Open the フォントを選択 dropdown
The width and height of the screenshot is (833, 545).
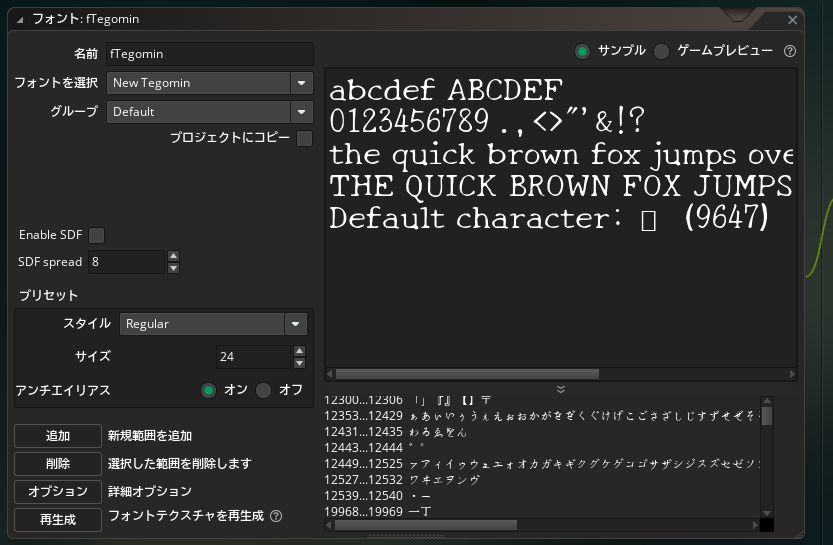click(301, 83)
